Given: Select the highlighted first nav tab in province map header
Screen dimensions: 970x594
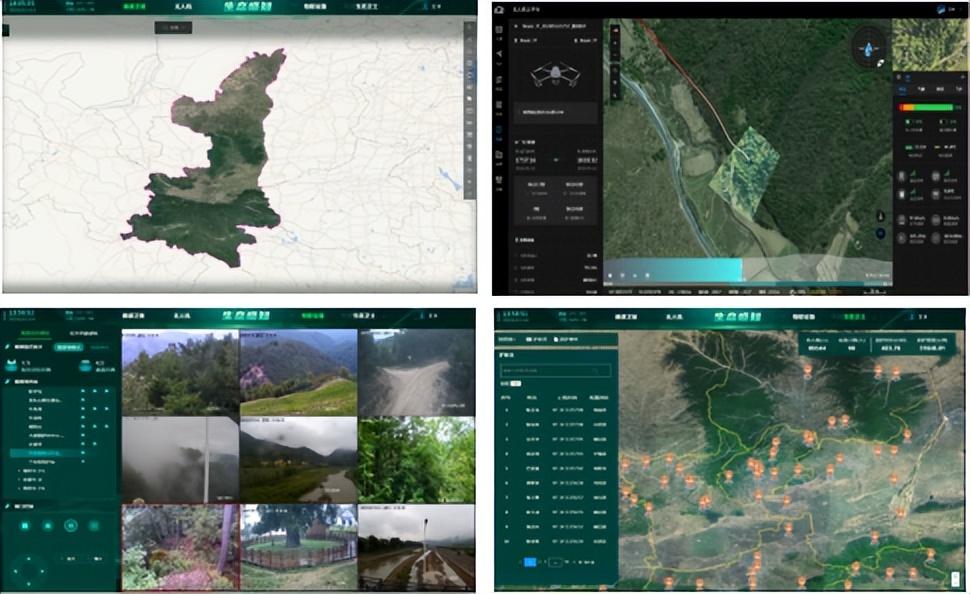Looking at the screenshot, I should (x=133, y=6).
